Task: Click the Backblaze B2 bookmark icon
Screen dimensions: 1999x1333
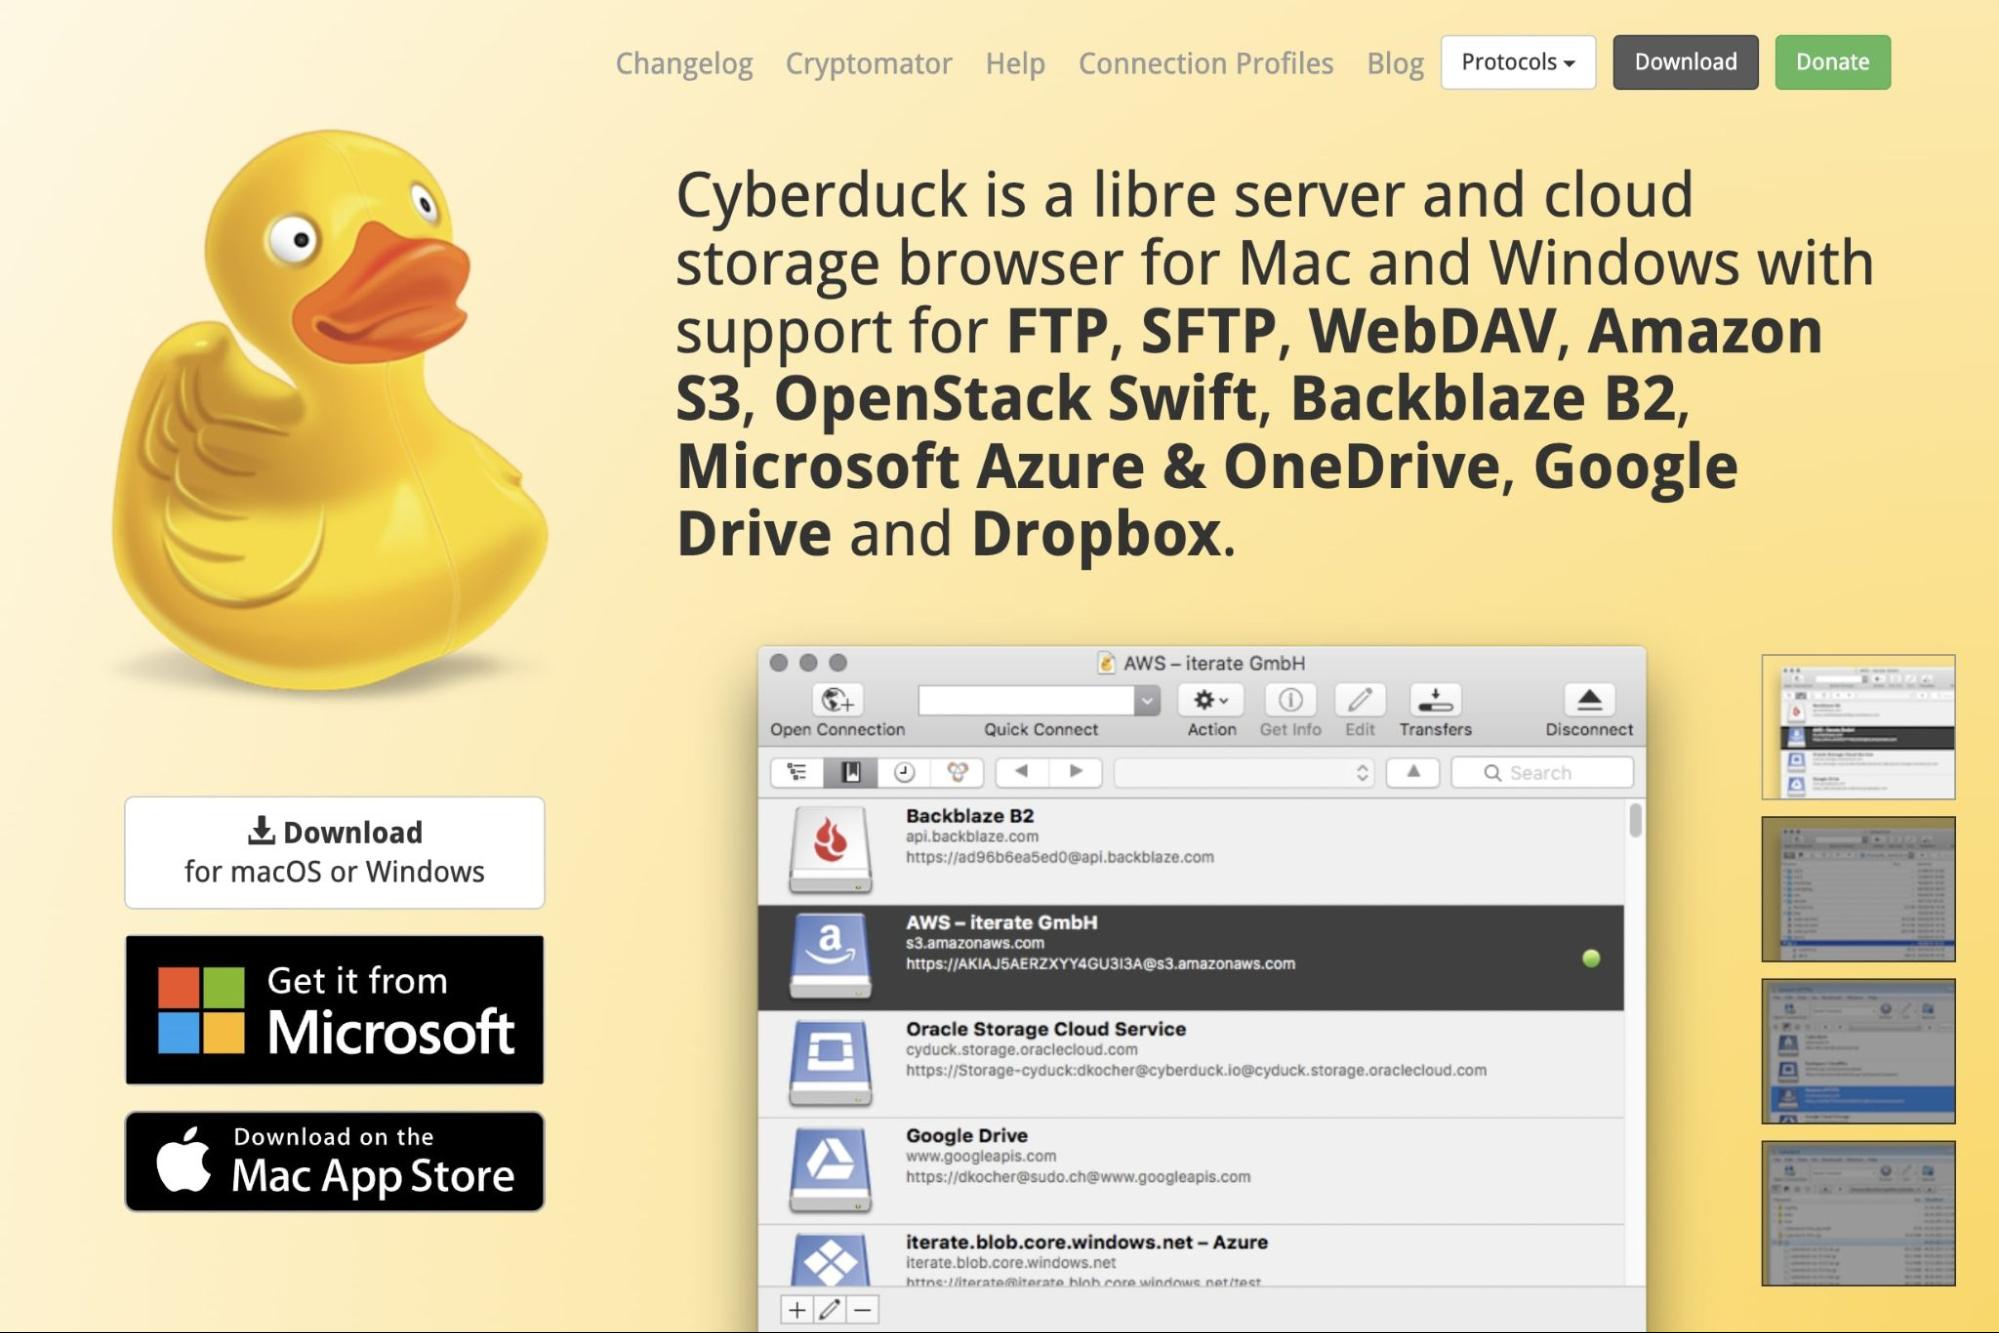Action: pos(830,844)
